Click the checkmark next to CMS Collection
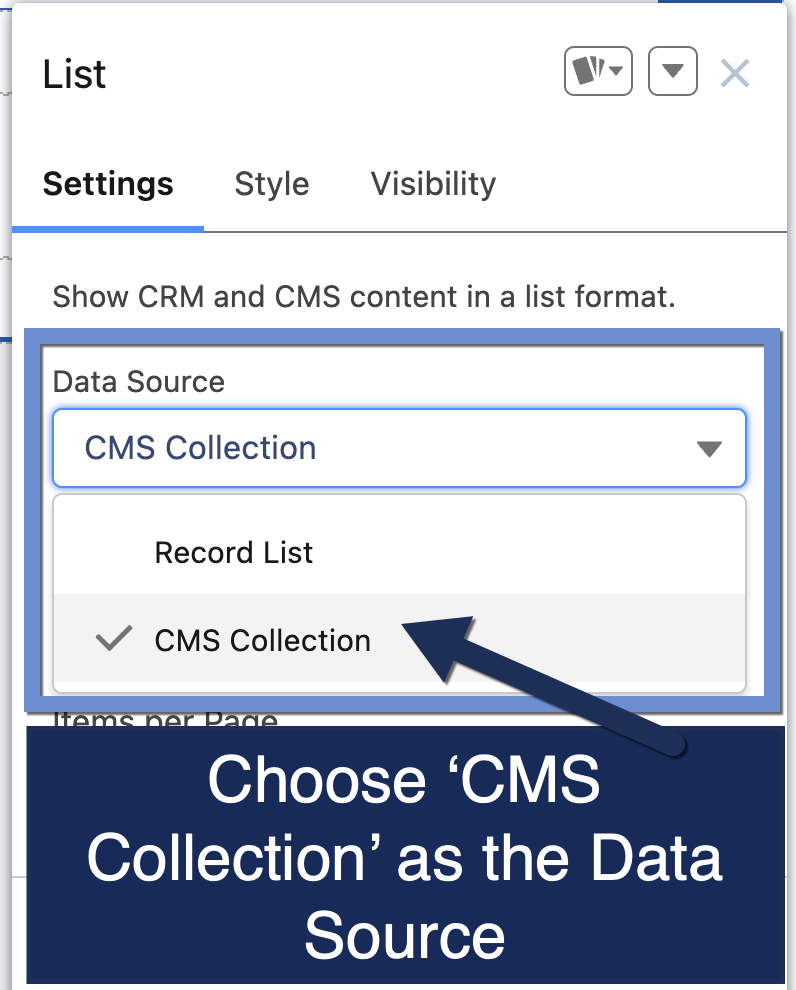 [x=113, y=639]
